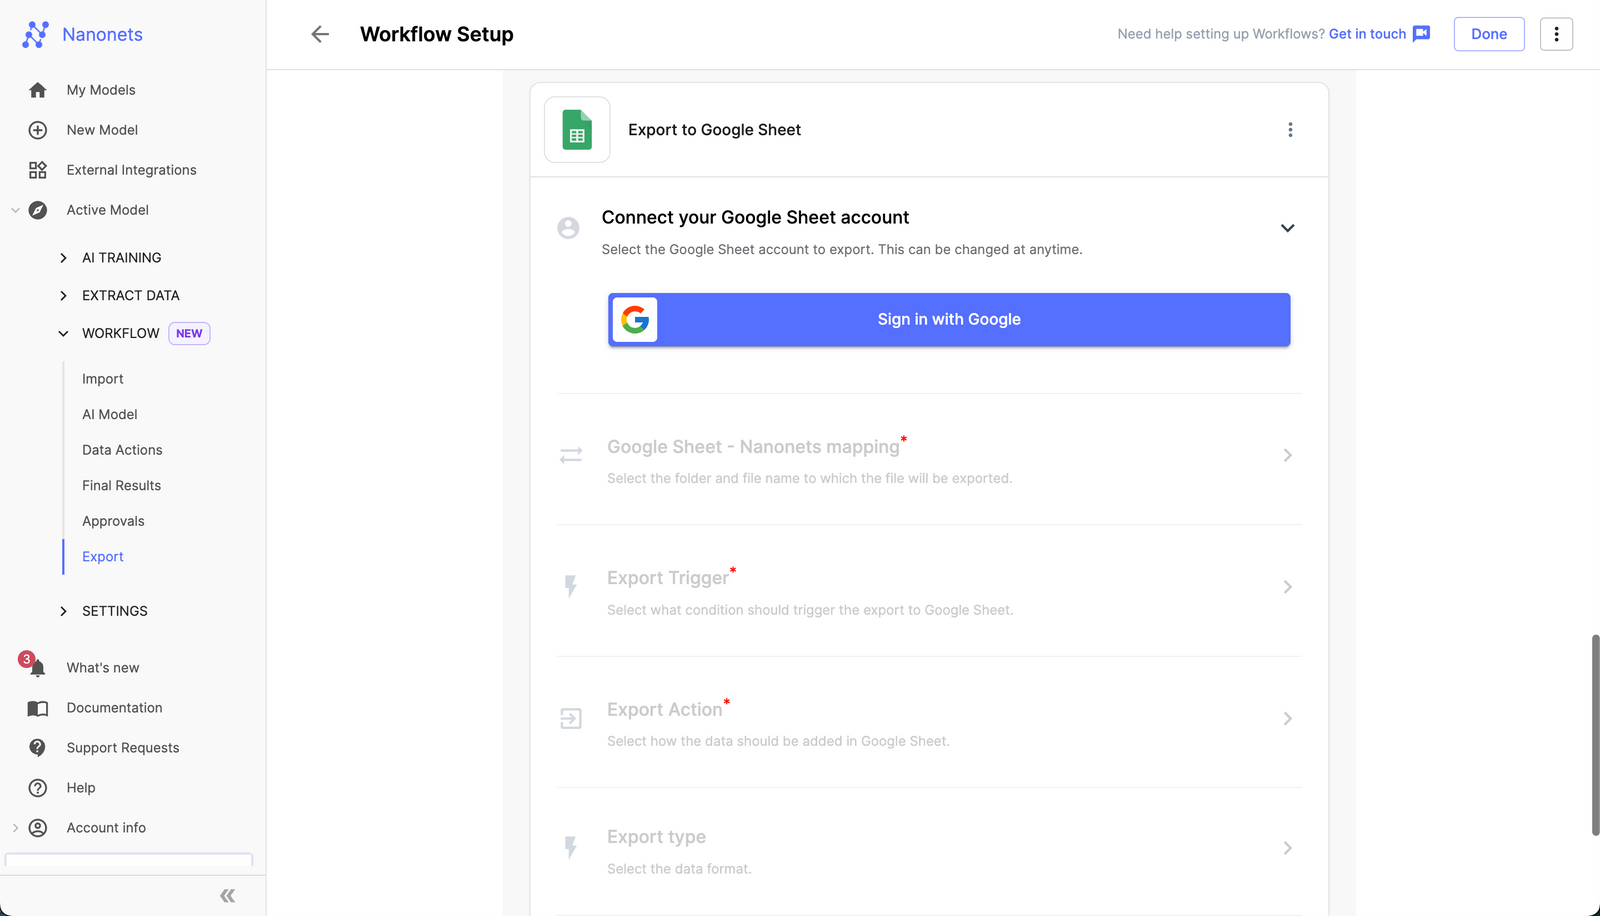Click the Google Sheets icon on the export card
Viewport: 1600px width, 916px height.
pos(577,129)
